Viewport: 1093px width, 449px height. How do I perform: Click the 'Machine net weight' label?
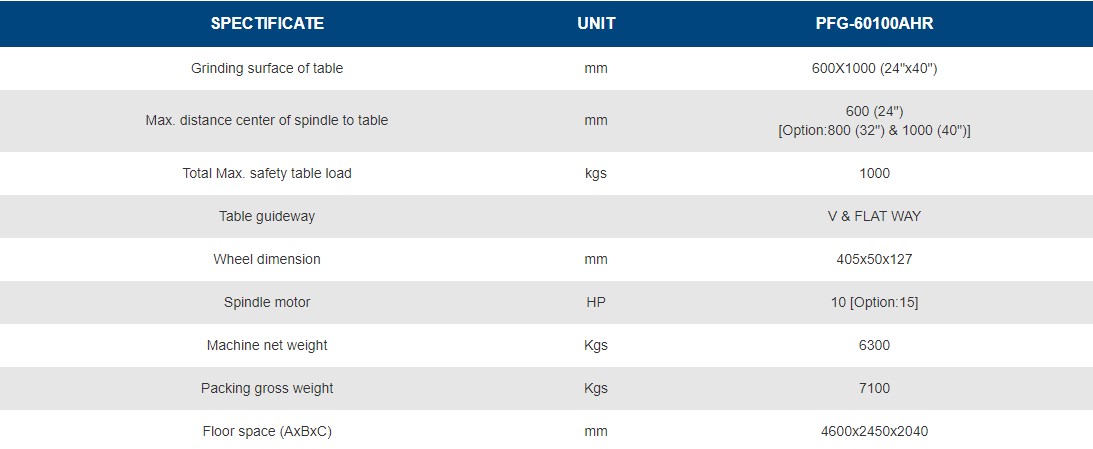pyautogui.click(x=267, y=345)
